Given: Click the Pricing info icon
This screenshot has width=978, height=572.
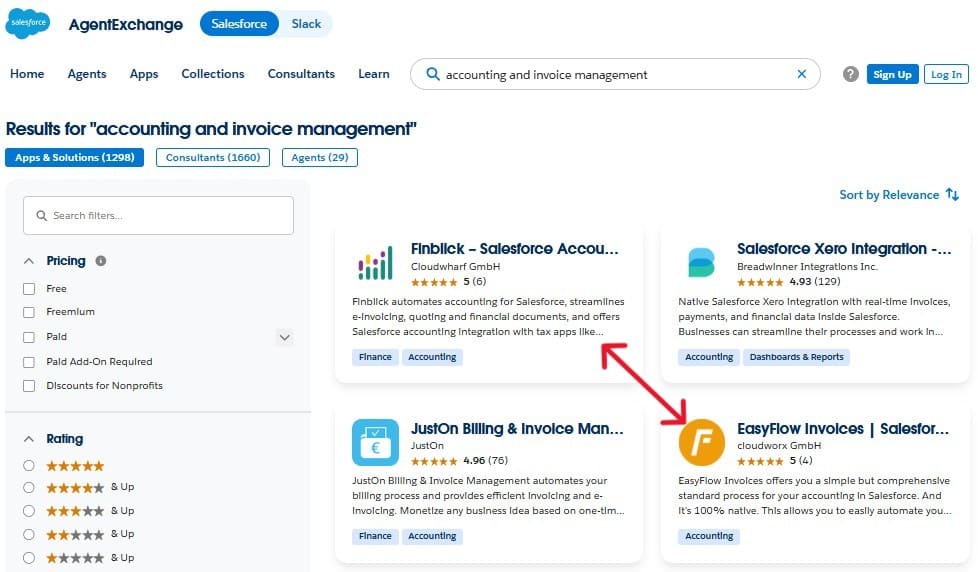Looking at the screenshot, I should click(x=100, y=261).
